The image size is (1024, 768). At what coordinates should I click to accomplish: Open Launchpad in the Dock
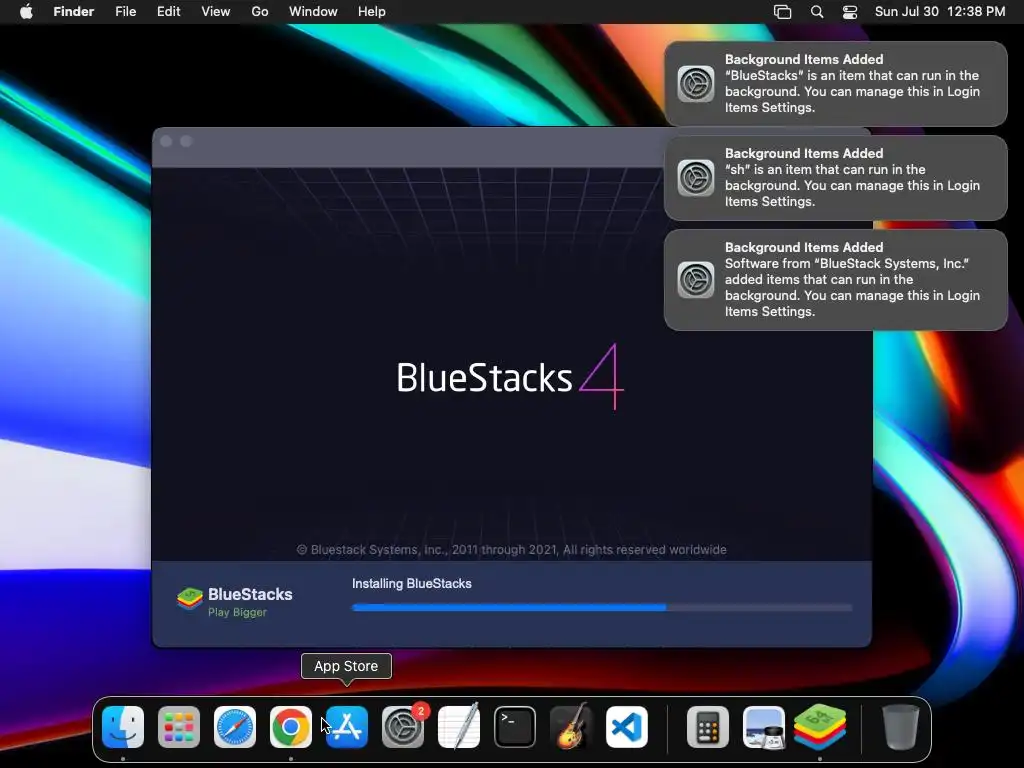[x=179, y=727]
